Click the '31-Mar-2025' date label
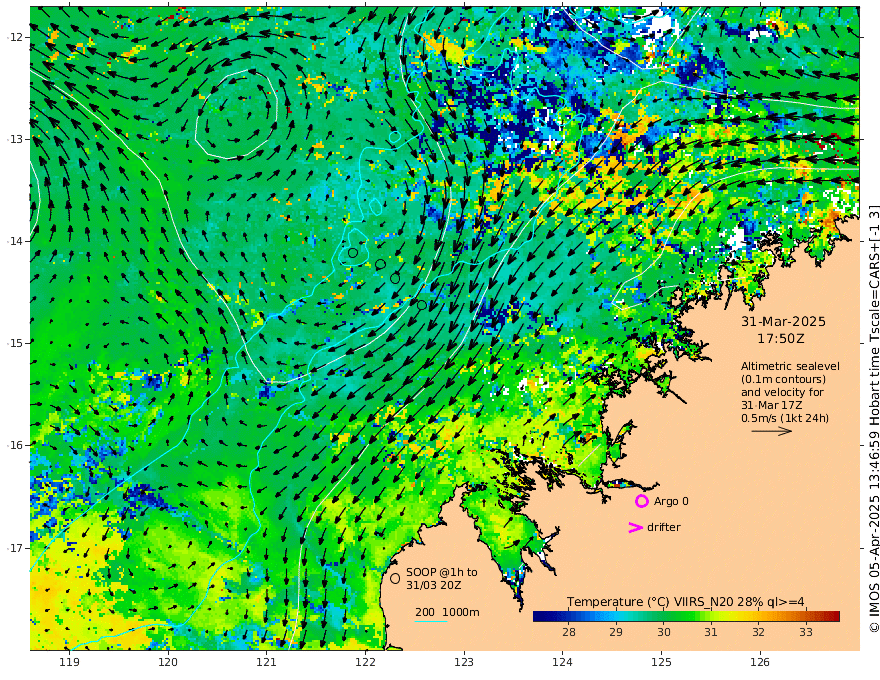The height and width of the screenshot is (680, 880). click(783, 321)
